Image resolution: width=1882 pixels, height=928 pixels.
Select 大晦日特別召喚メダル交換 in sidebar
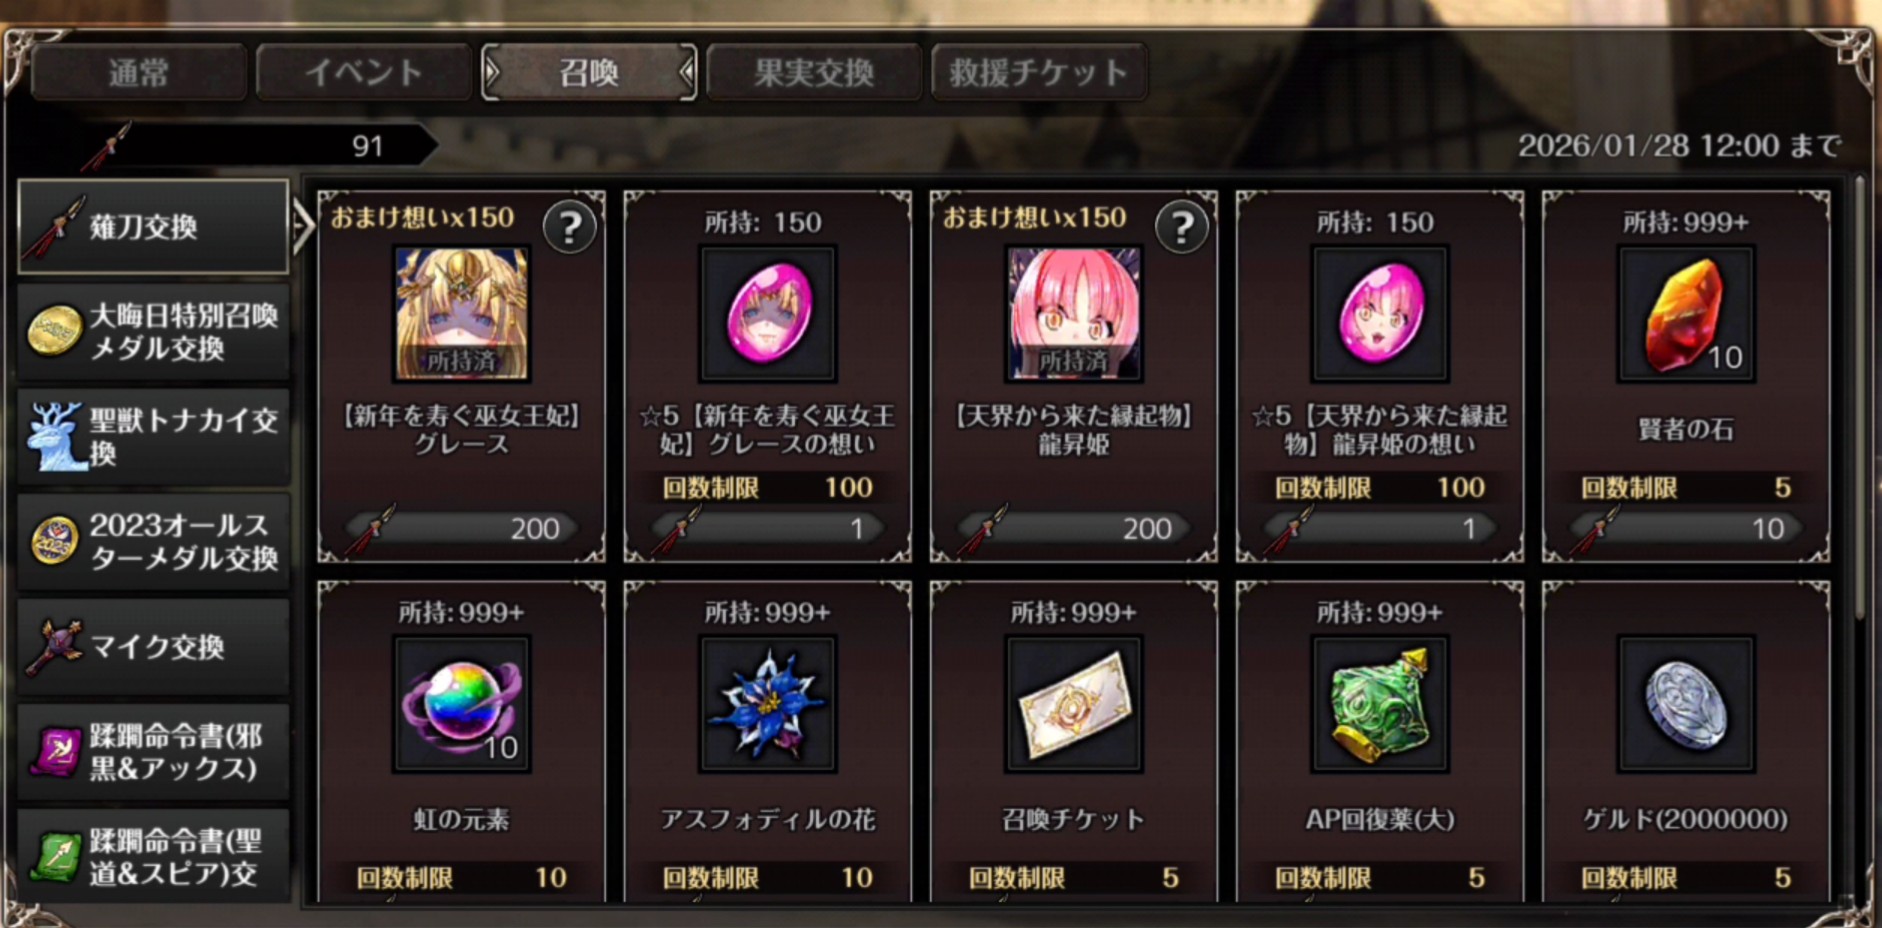click(154, 332)
